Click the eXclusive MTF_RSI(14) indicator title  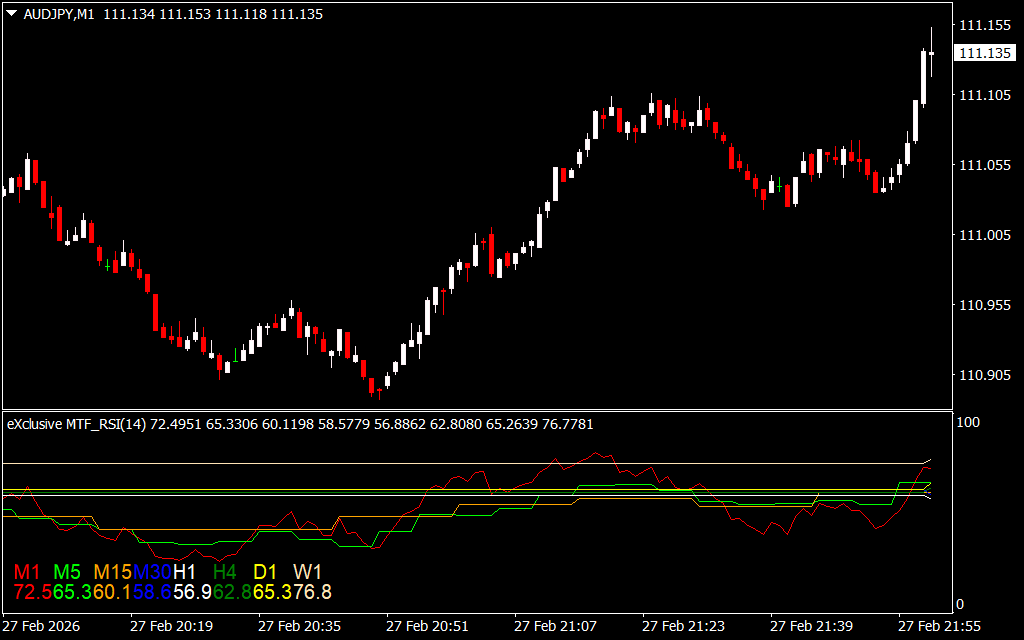[x=77, y=424]
